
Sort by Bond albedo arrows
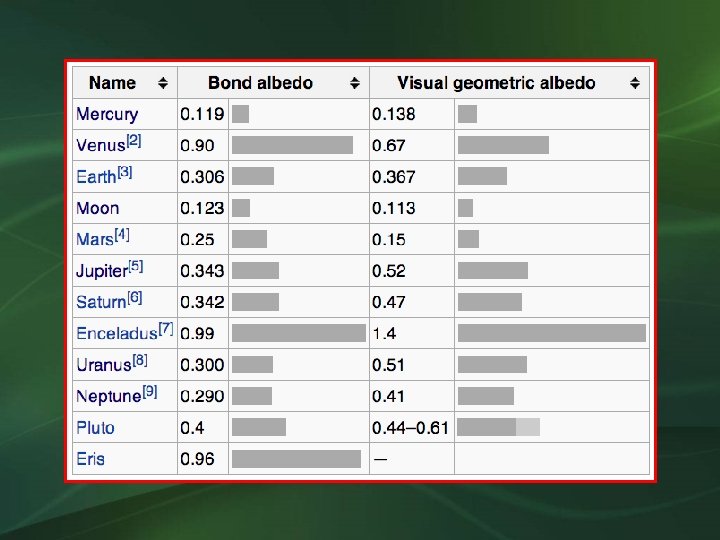pyautogui.click(x=353, y=83)
